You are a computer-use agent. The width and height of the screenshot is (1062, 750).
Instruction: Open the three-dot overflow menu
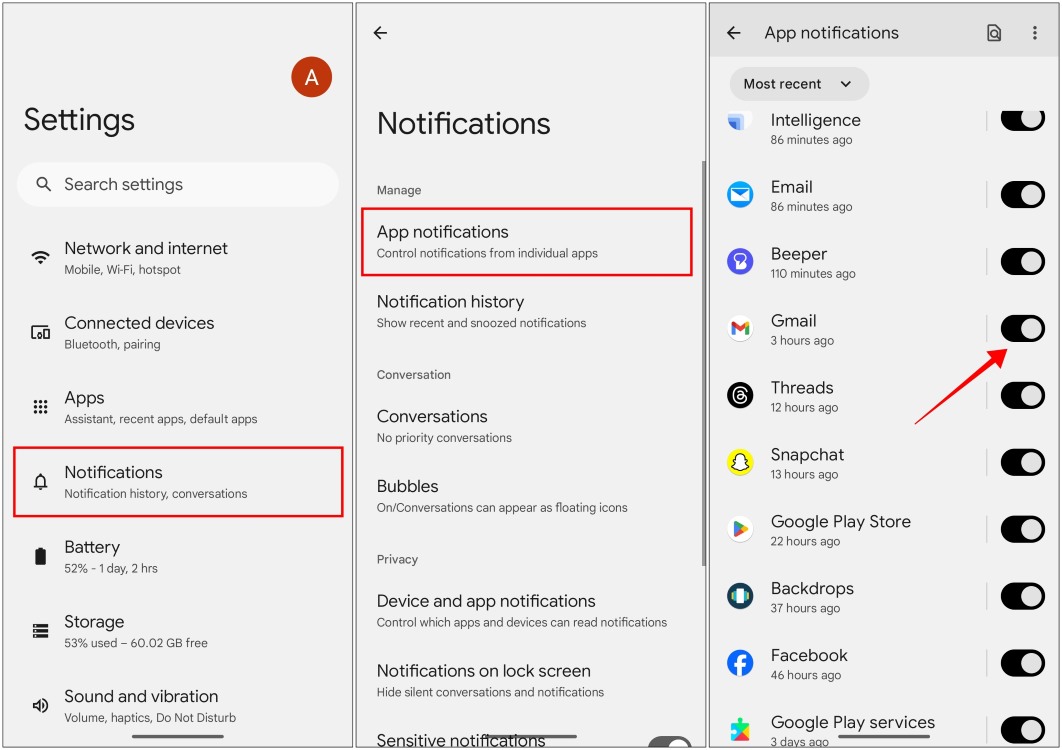coord(1035,33)
